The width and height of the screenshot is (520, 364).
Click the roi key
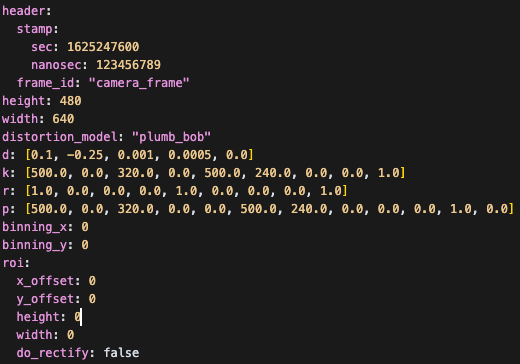click(13, 263)
